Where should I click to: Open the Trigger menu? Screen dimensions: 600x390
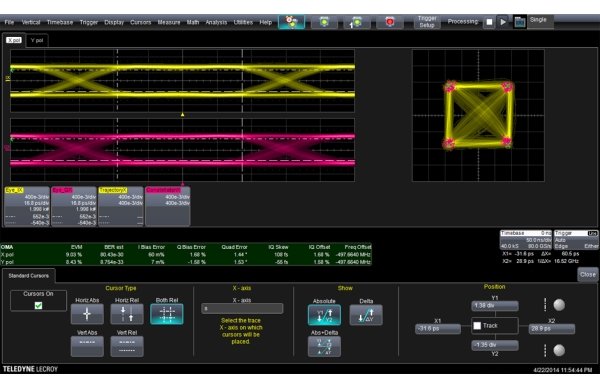point(89,22)
